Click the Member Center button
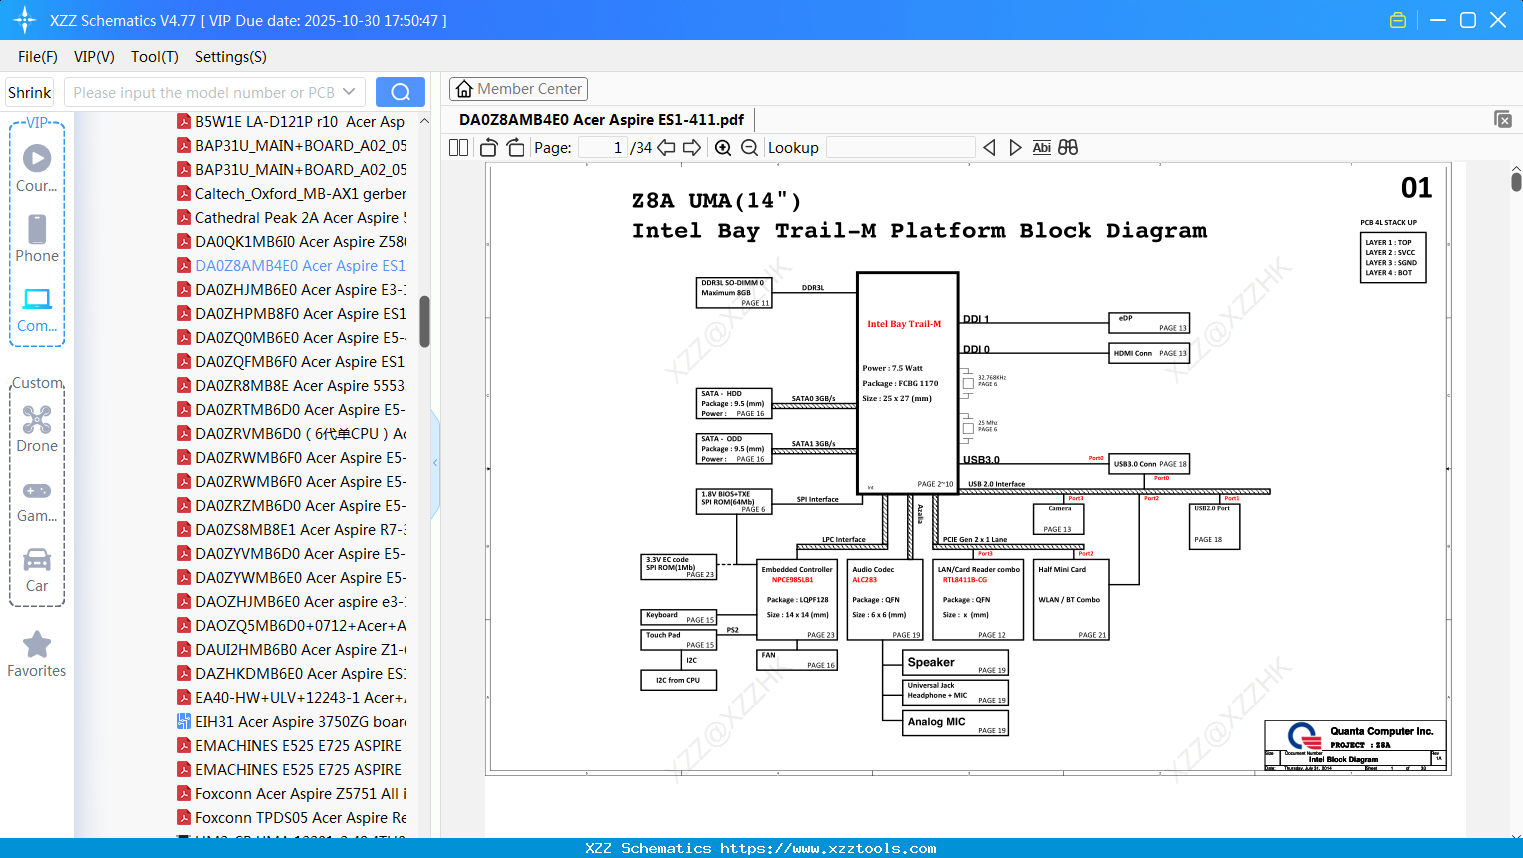 [518, 89]
